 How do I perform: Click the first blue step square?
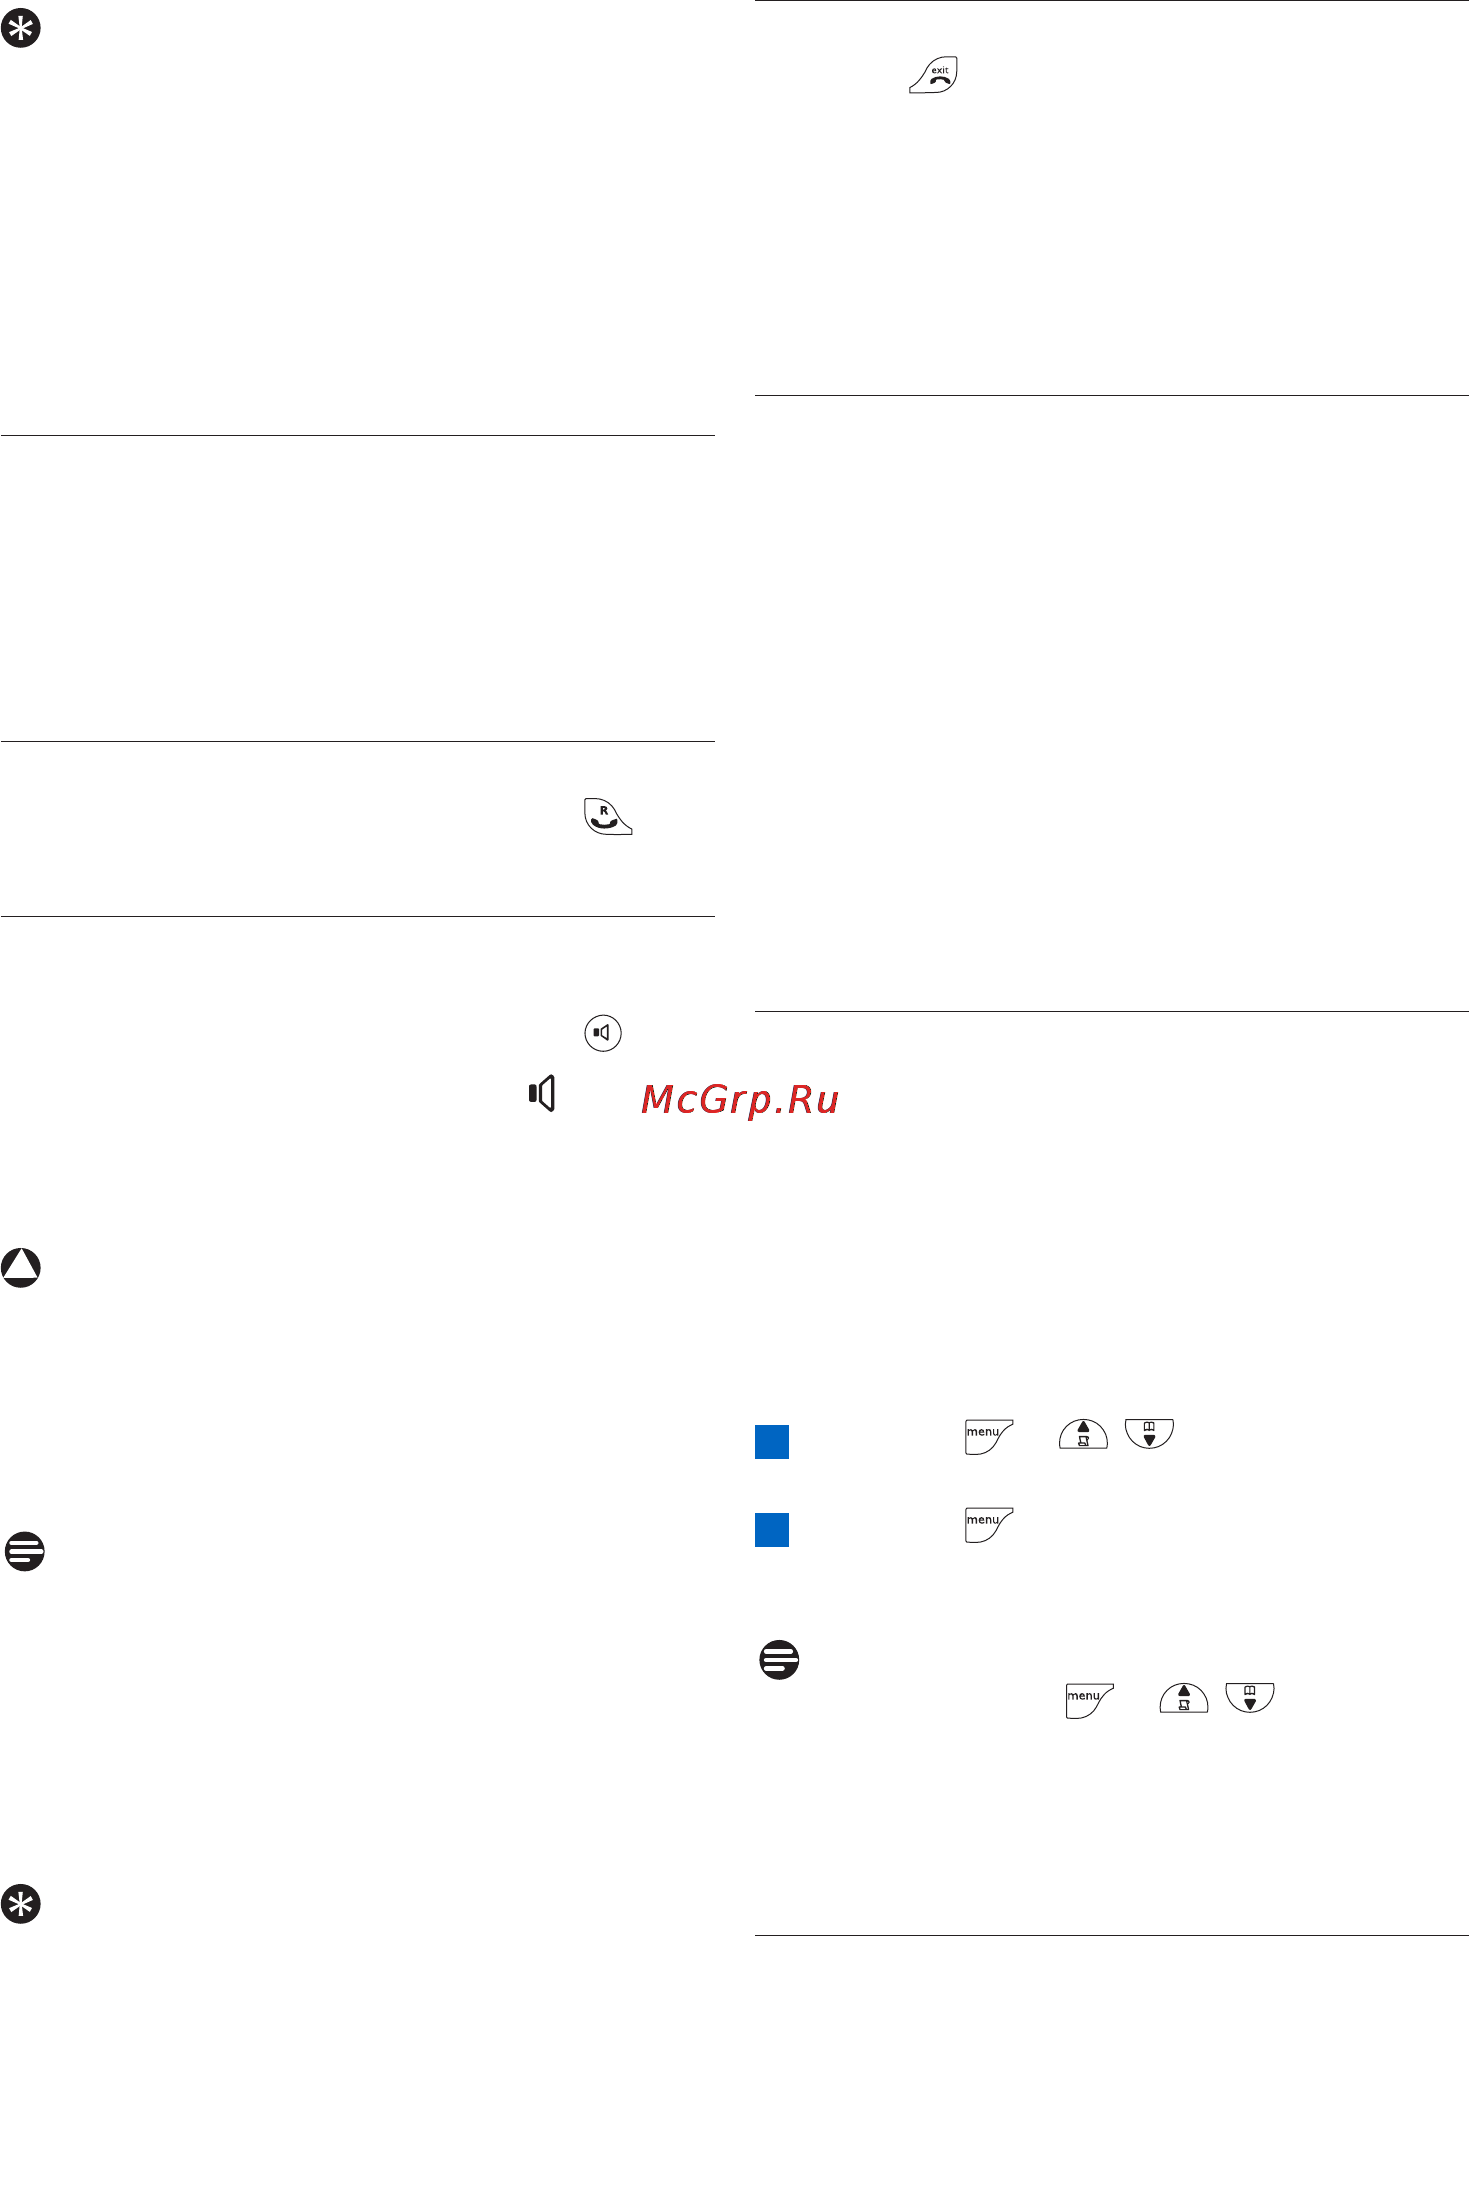point(772,1442)
